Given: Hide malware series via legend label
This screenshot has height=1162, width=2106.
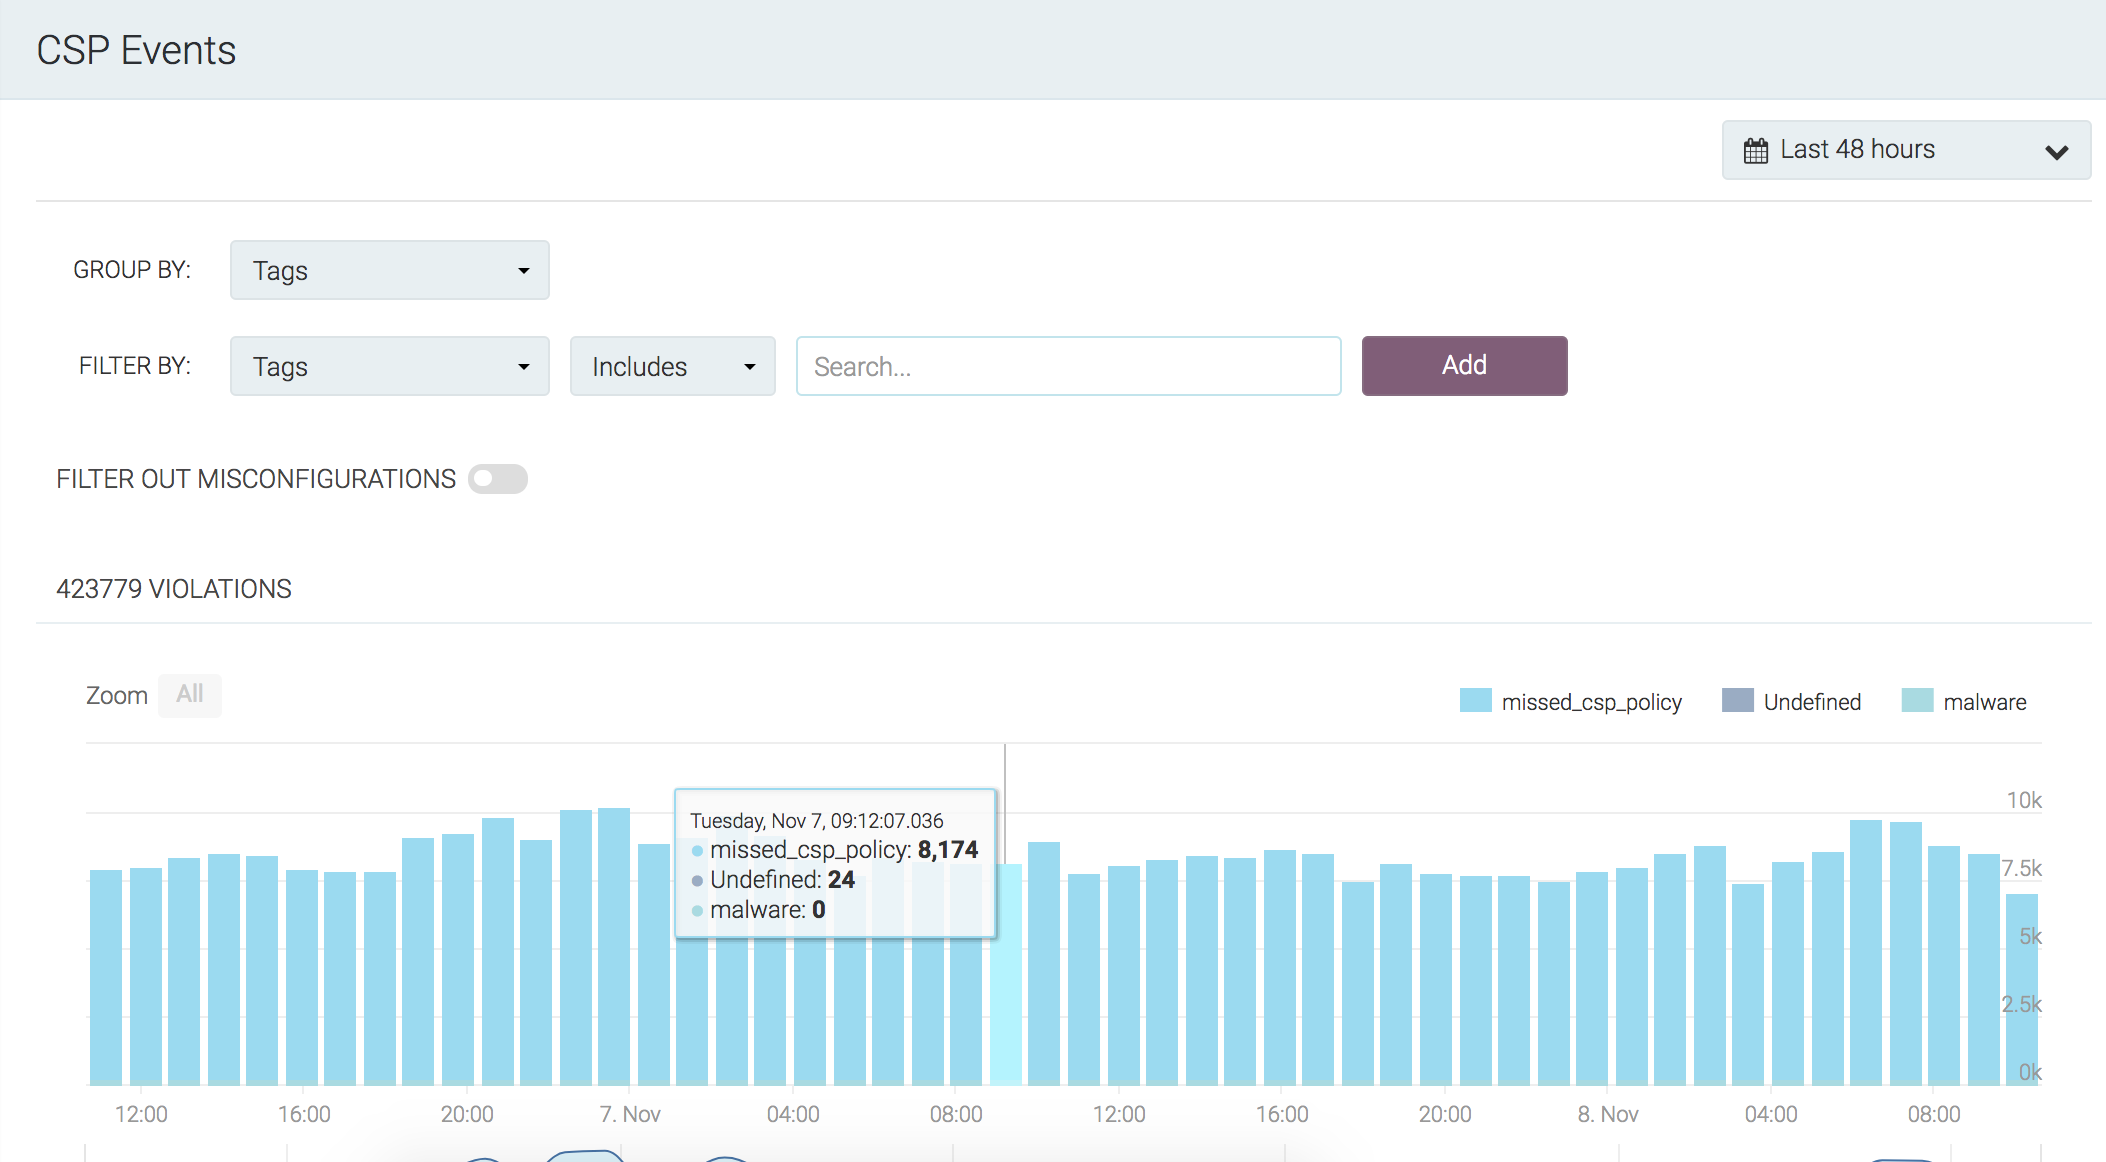Looking at the screenshot, I should pyautogui.click(x=1984, y=702).
